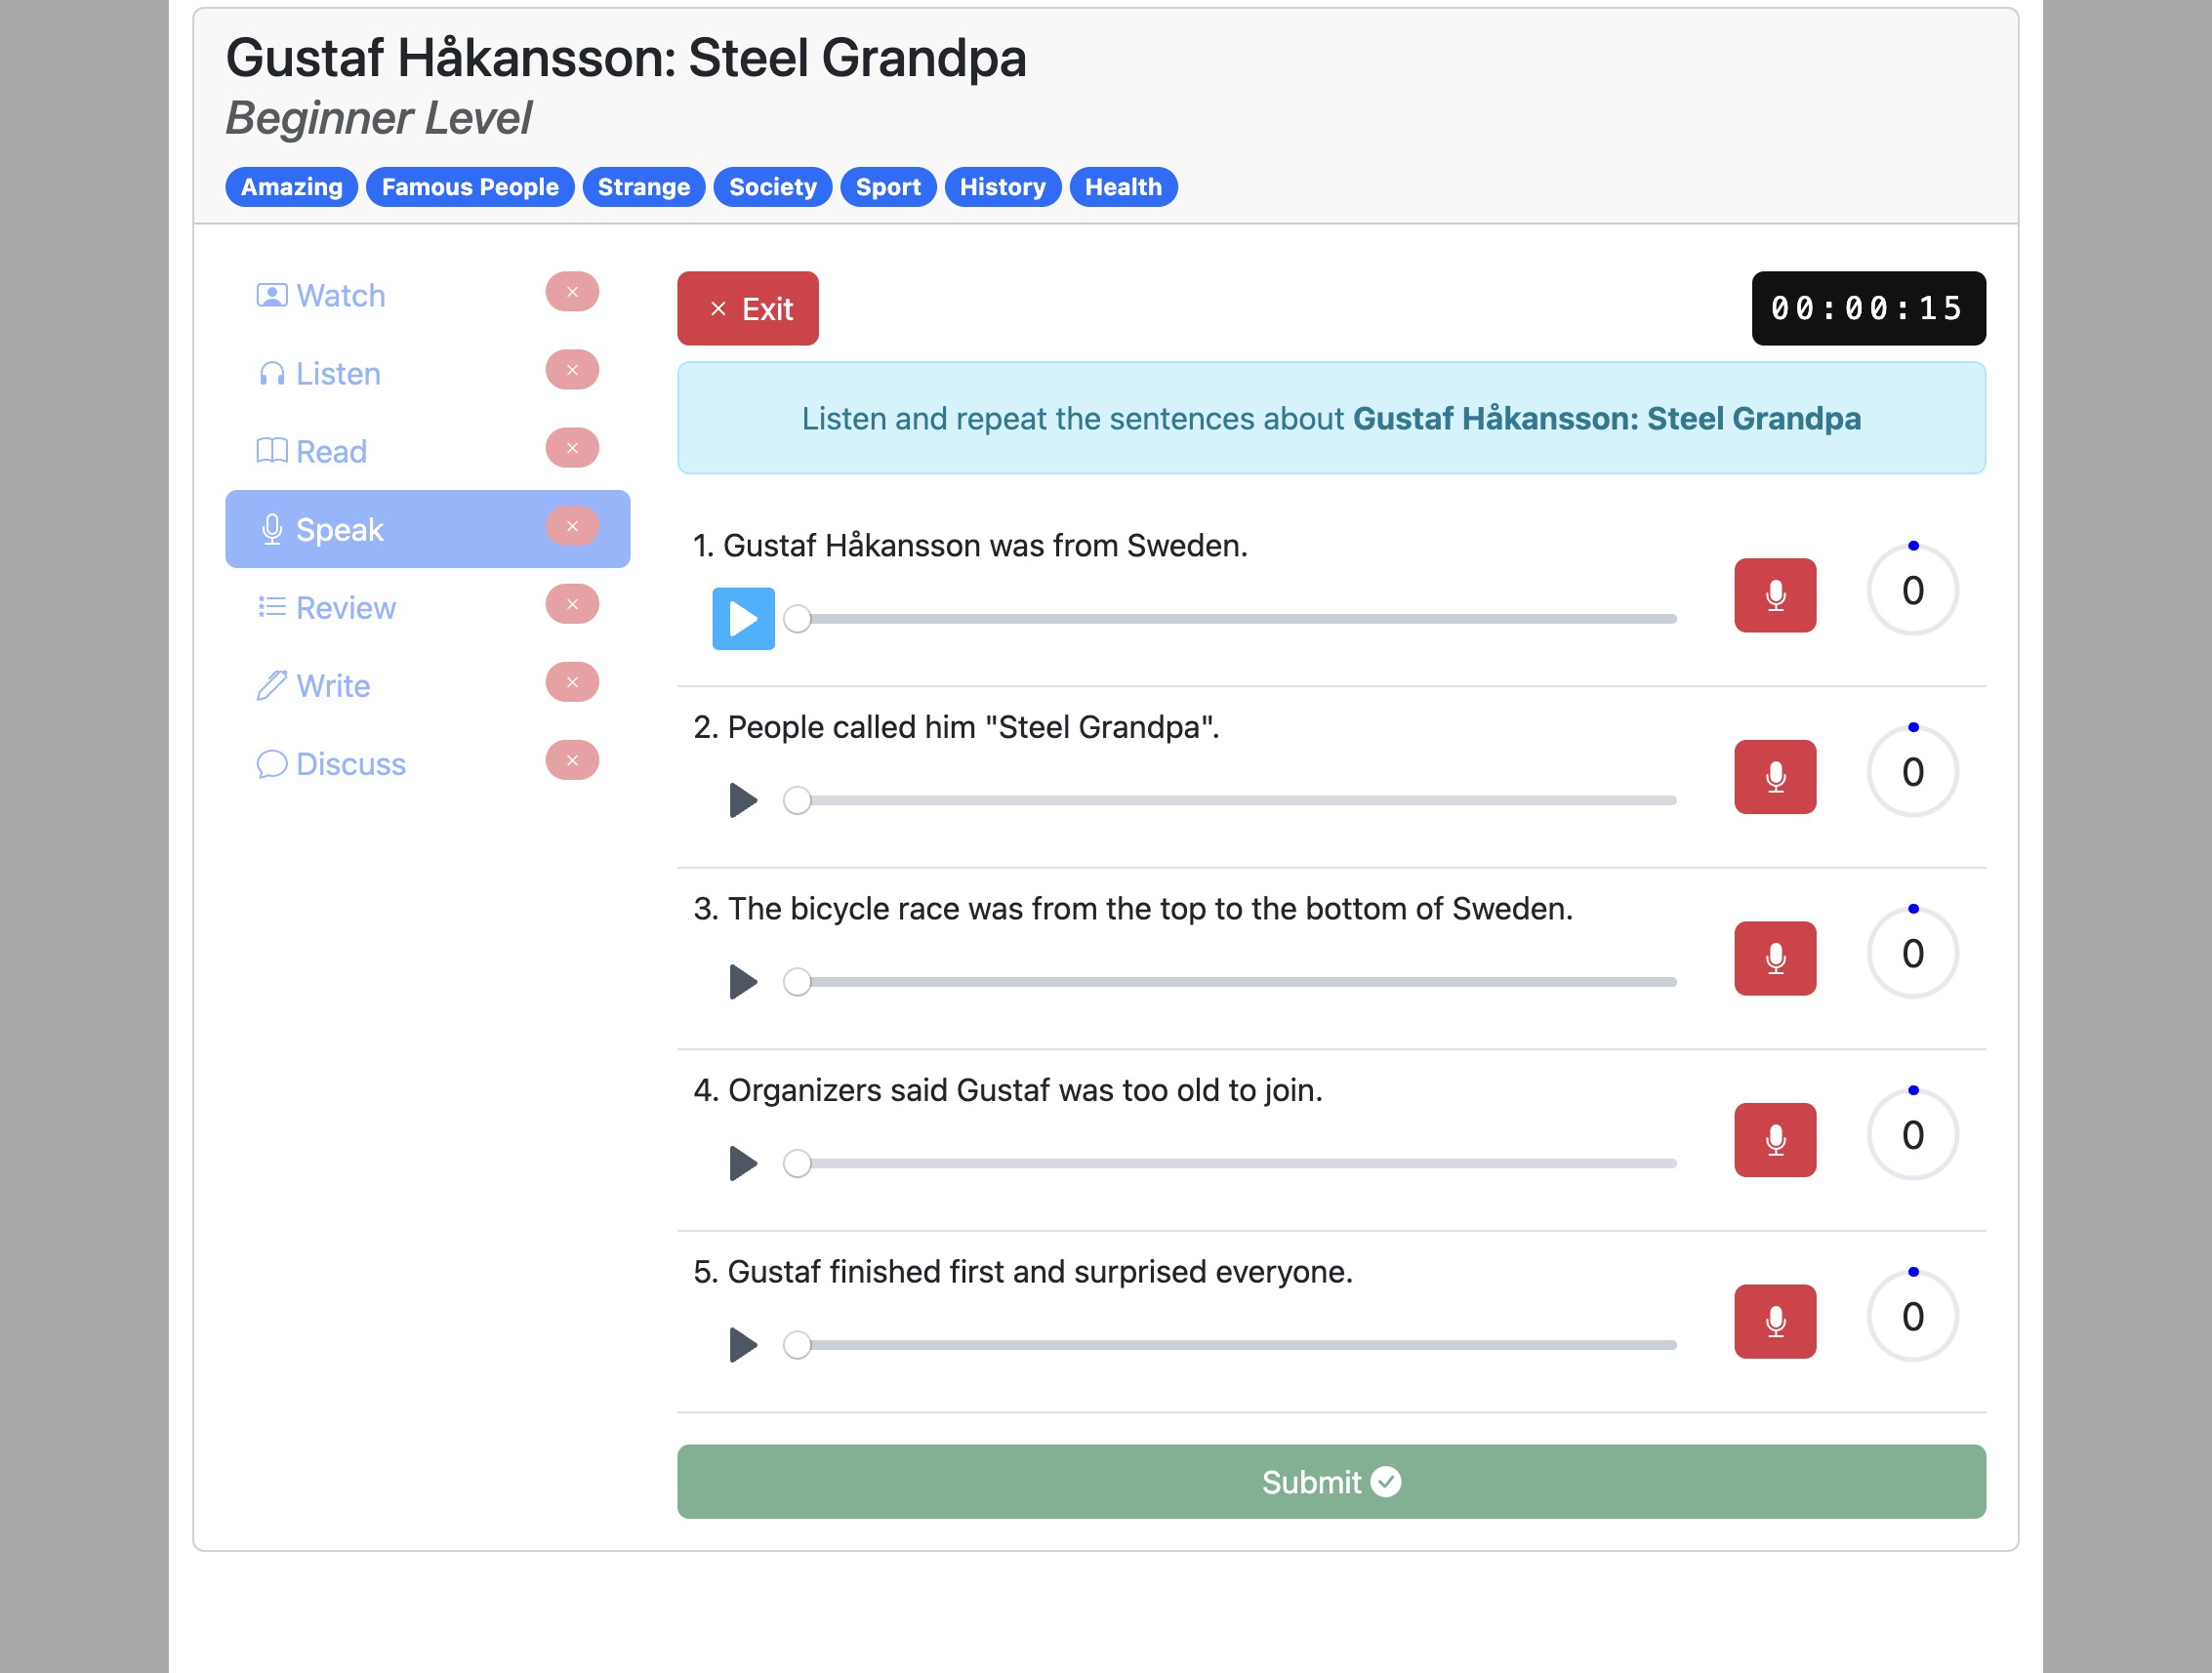2212x1673 pixels.
Task: Click score circle for "Organizers said" sentence
Action: 1912,1135
